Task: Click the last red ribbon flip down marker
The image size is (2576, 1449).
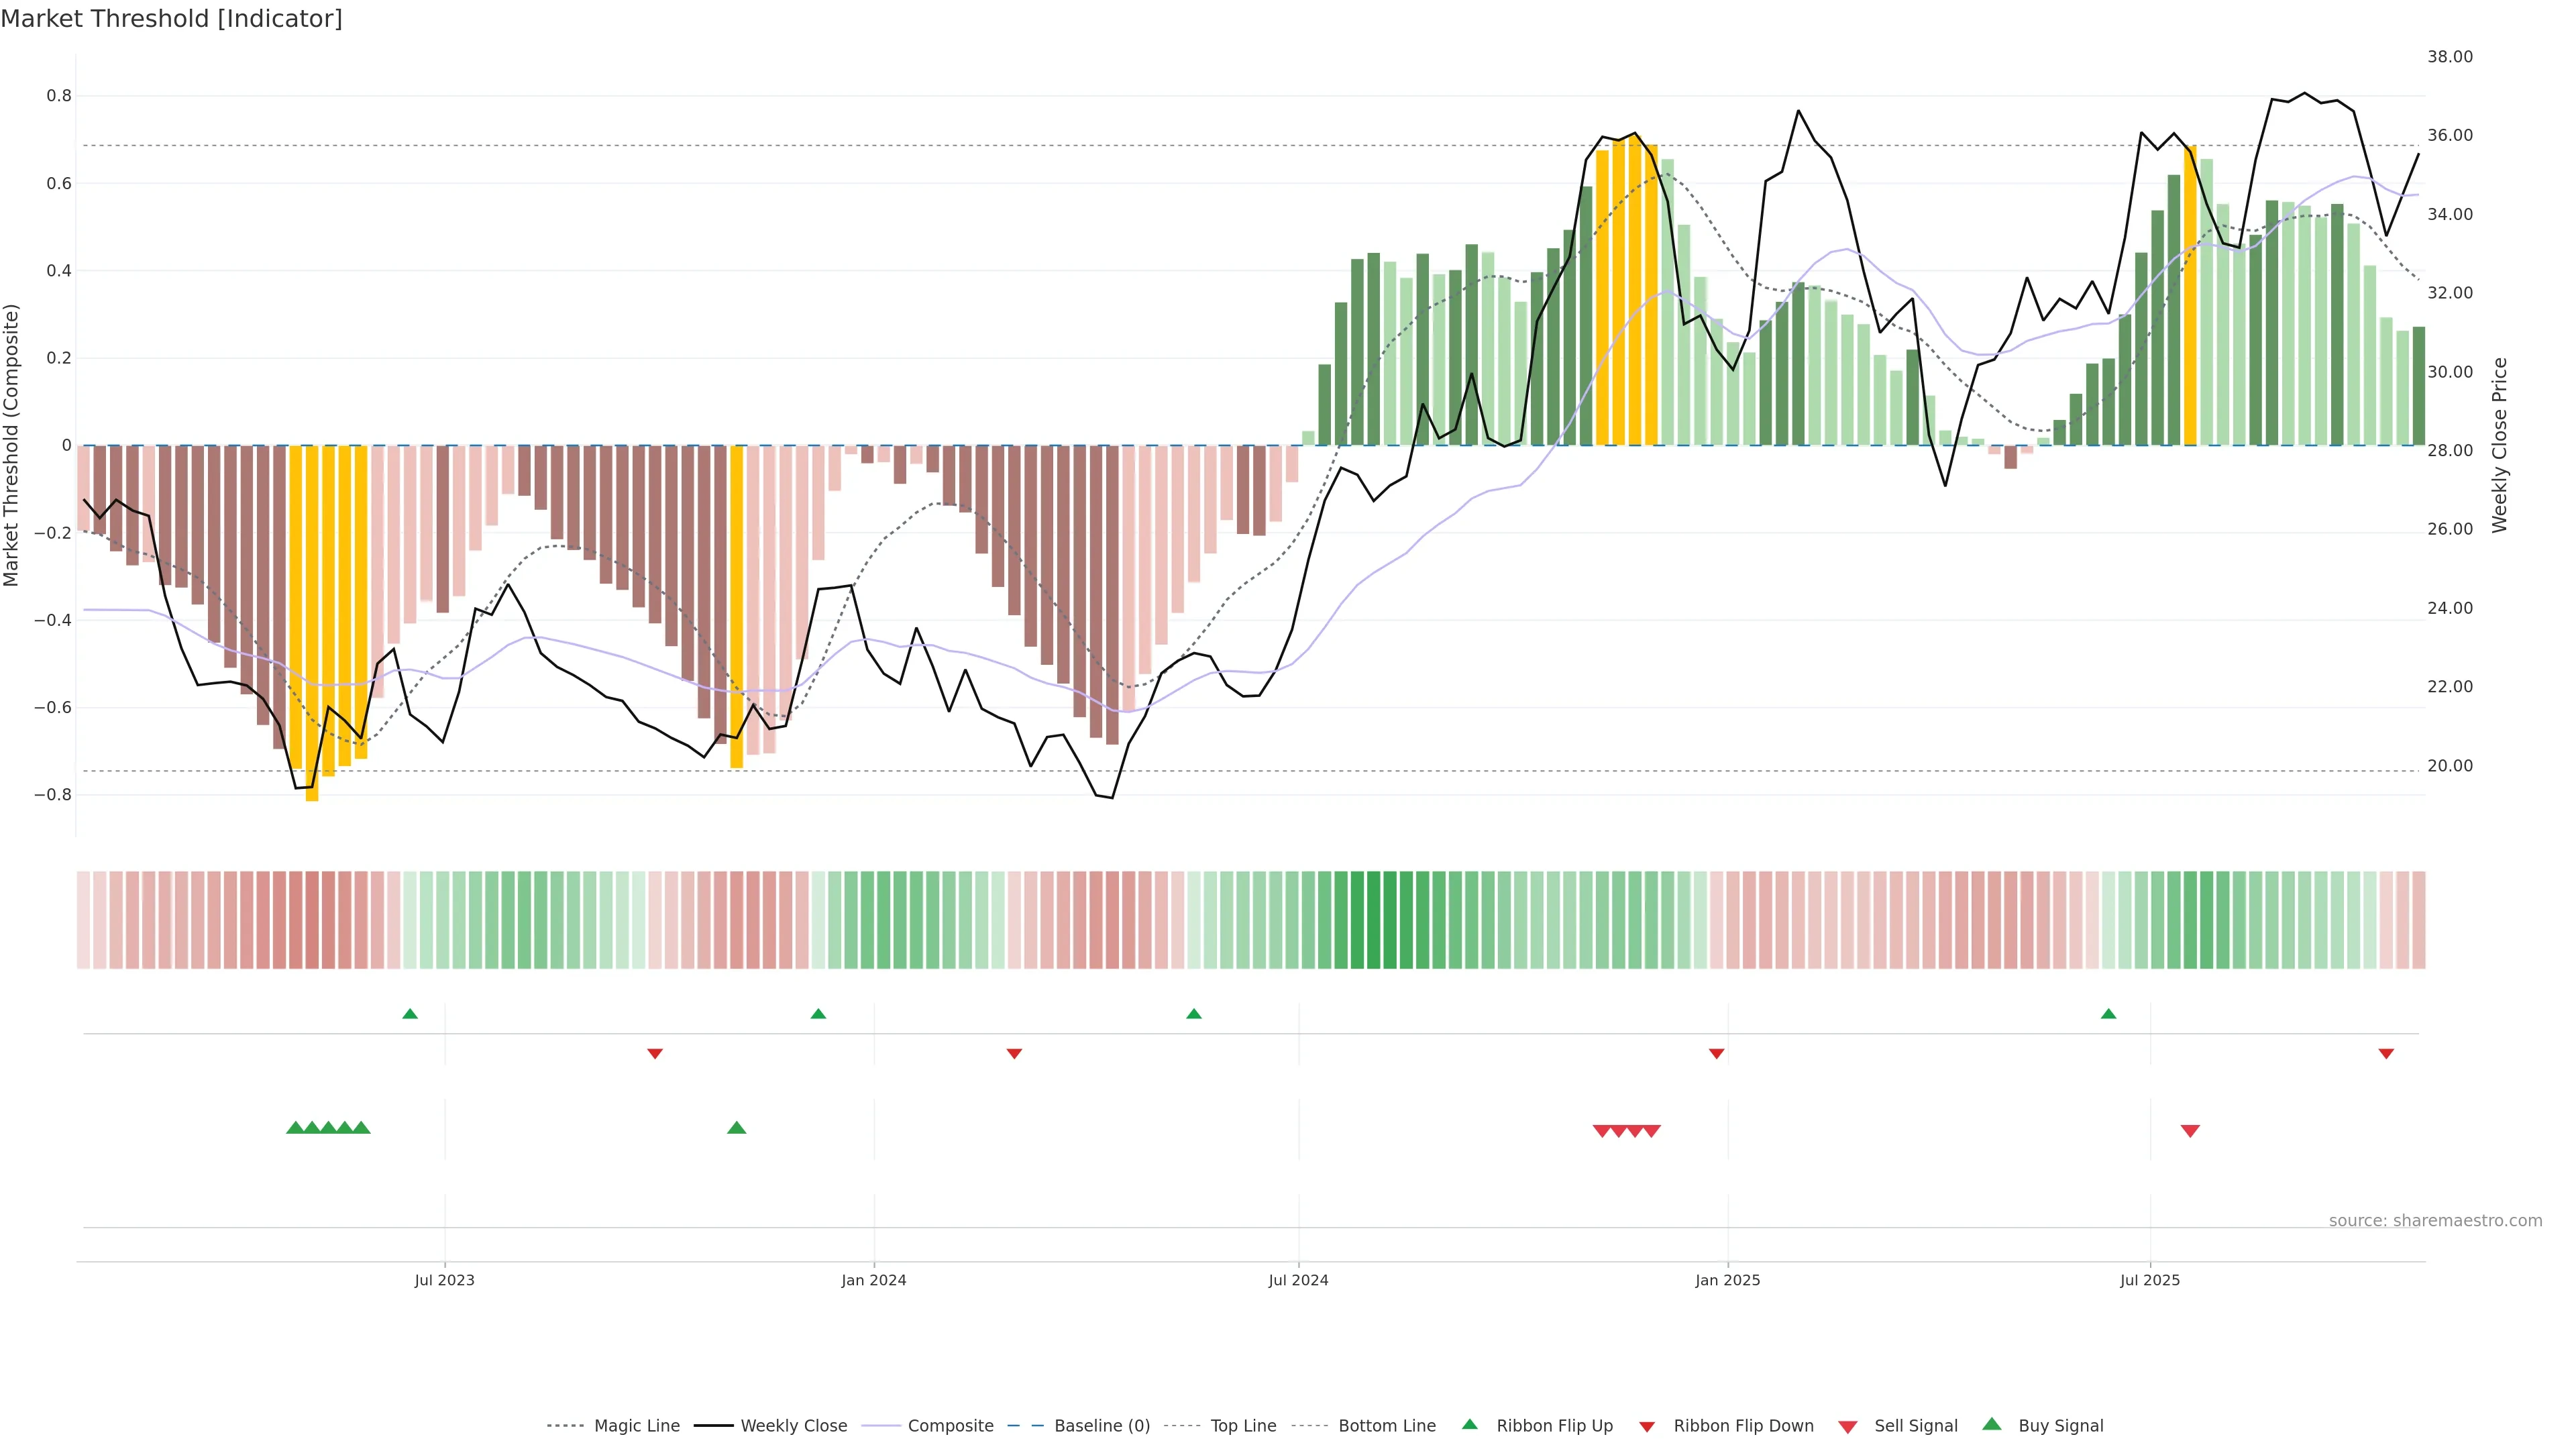Action: point(2385,1053)
